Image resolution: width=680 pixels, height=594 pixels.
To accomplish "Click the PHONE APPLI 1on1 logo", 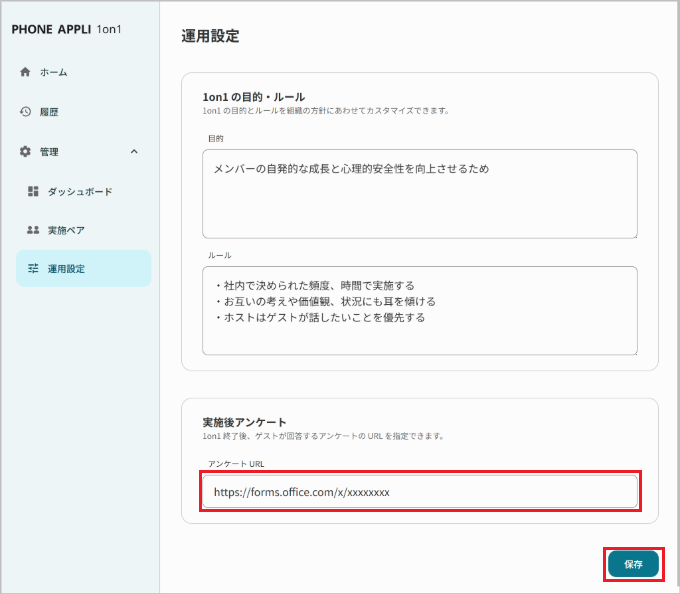I will (66, 29).
